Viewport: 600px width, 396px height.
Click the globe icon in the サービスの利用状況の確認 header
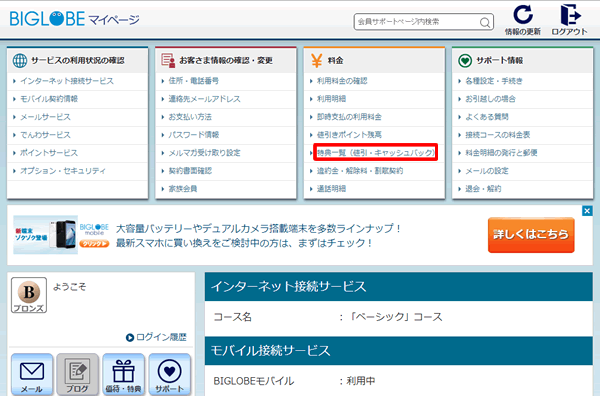pyautogui.click(x=20, y=60)
